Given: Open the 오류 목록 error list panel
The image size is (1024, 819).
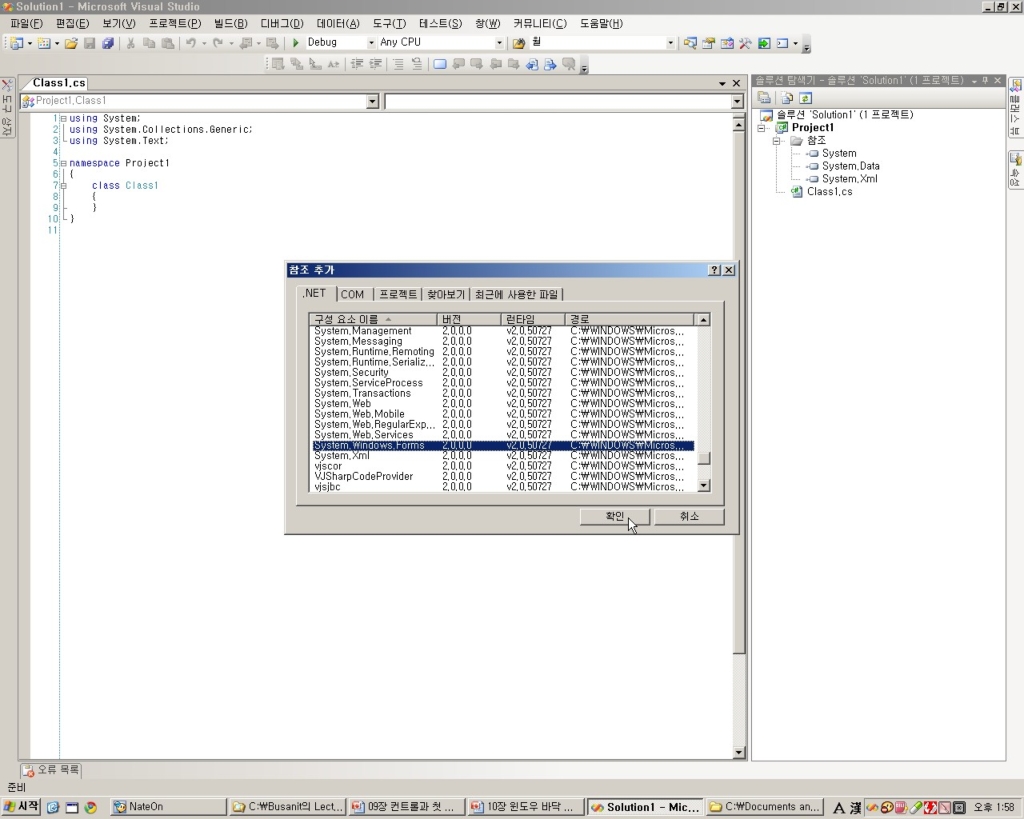Looking at the screenshot, I should (x=51, y=770).
